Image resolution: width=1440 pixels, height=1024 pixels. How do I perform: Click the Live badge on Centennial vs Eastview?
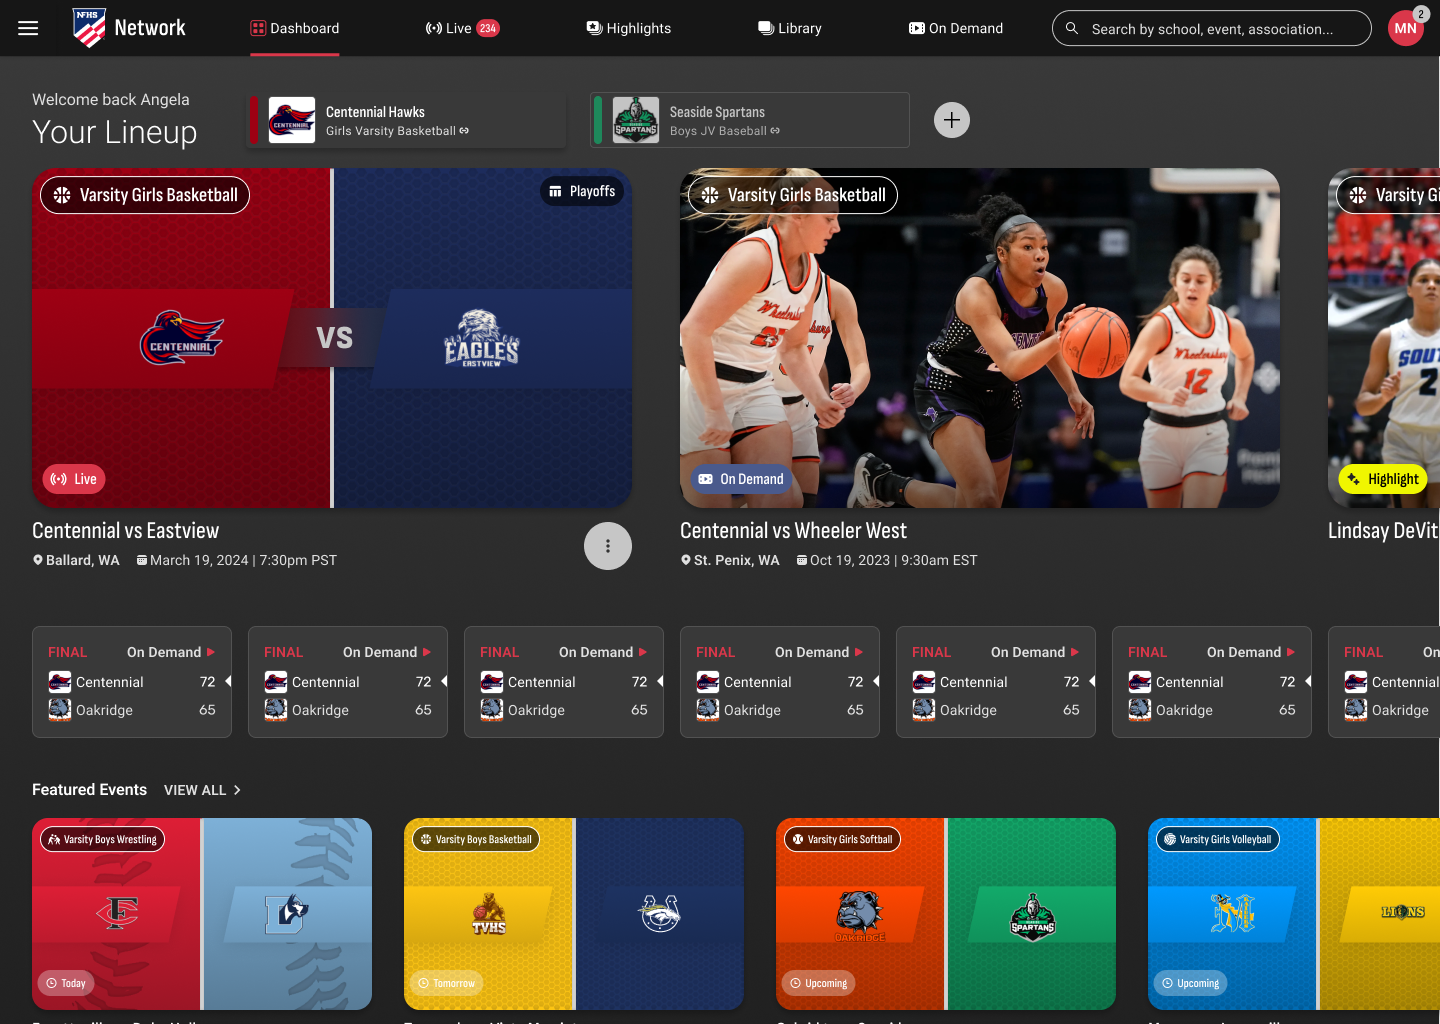pyautogui.click(x=74, y=479)
